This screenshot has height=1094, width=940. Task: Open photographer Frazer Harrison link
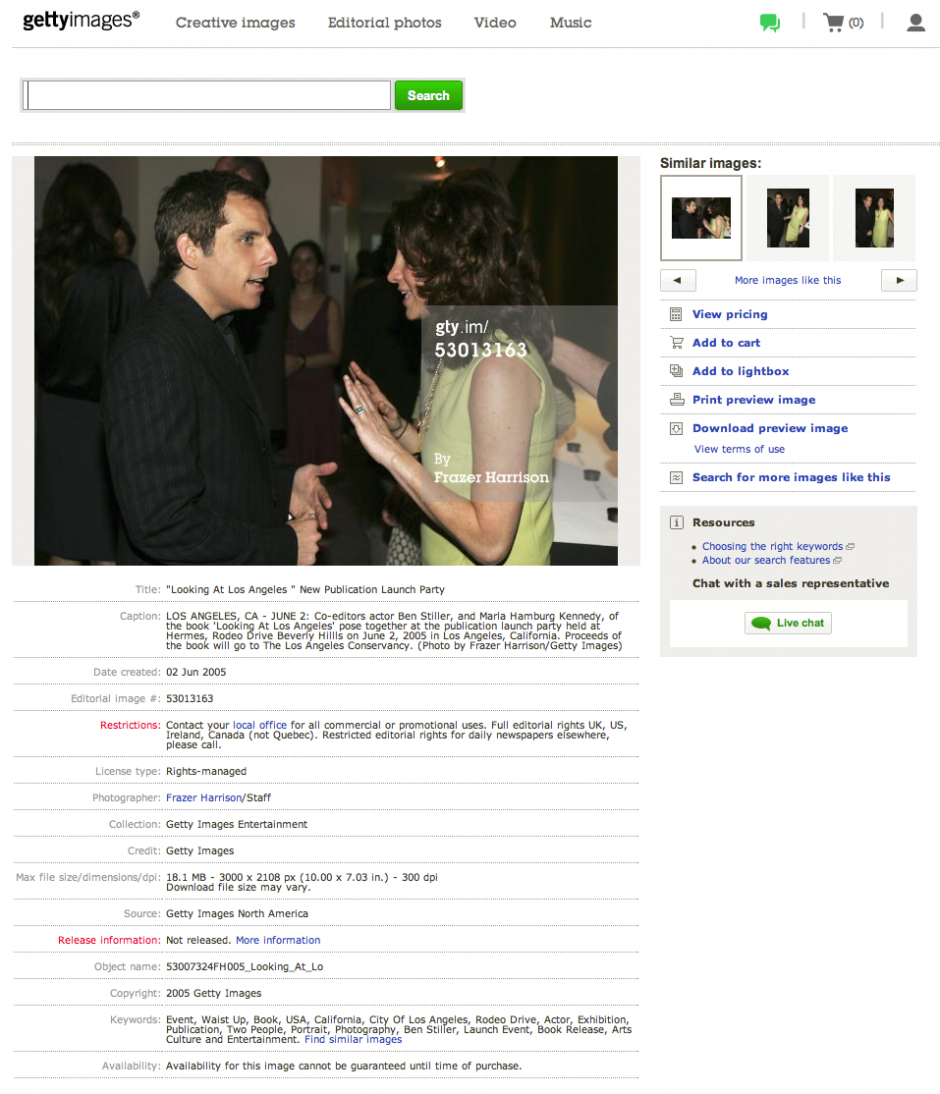tap(204, 797)
